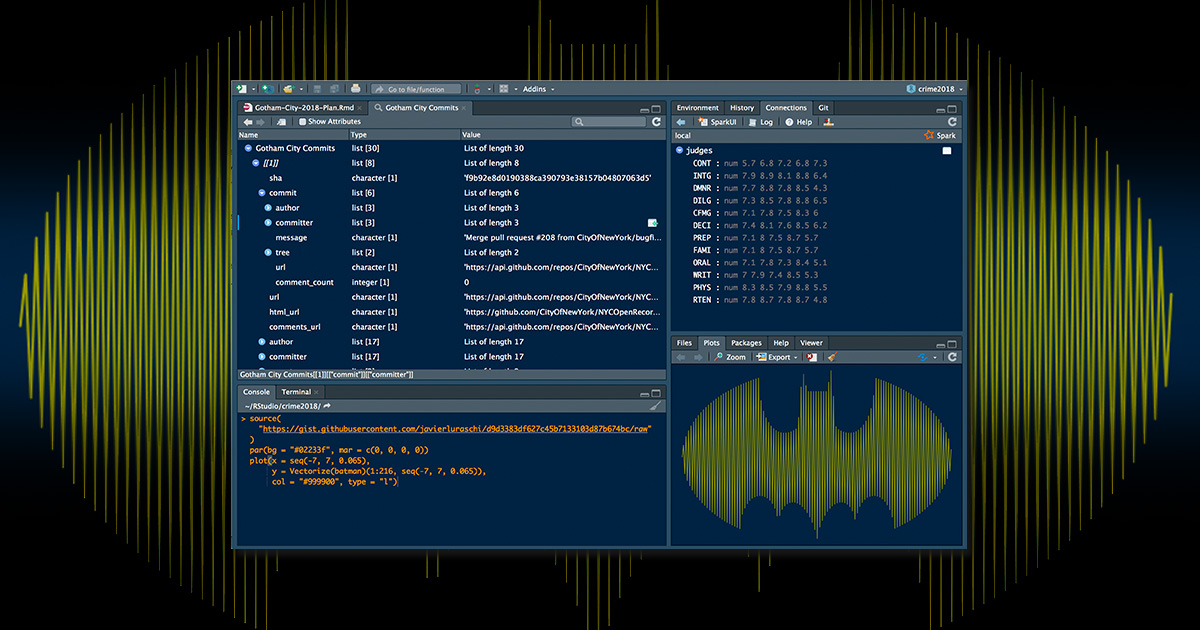Open the Gotham-City-2018-Plan.Rmd tab

[303, 107]
